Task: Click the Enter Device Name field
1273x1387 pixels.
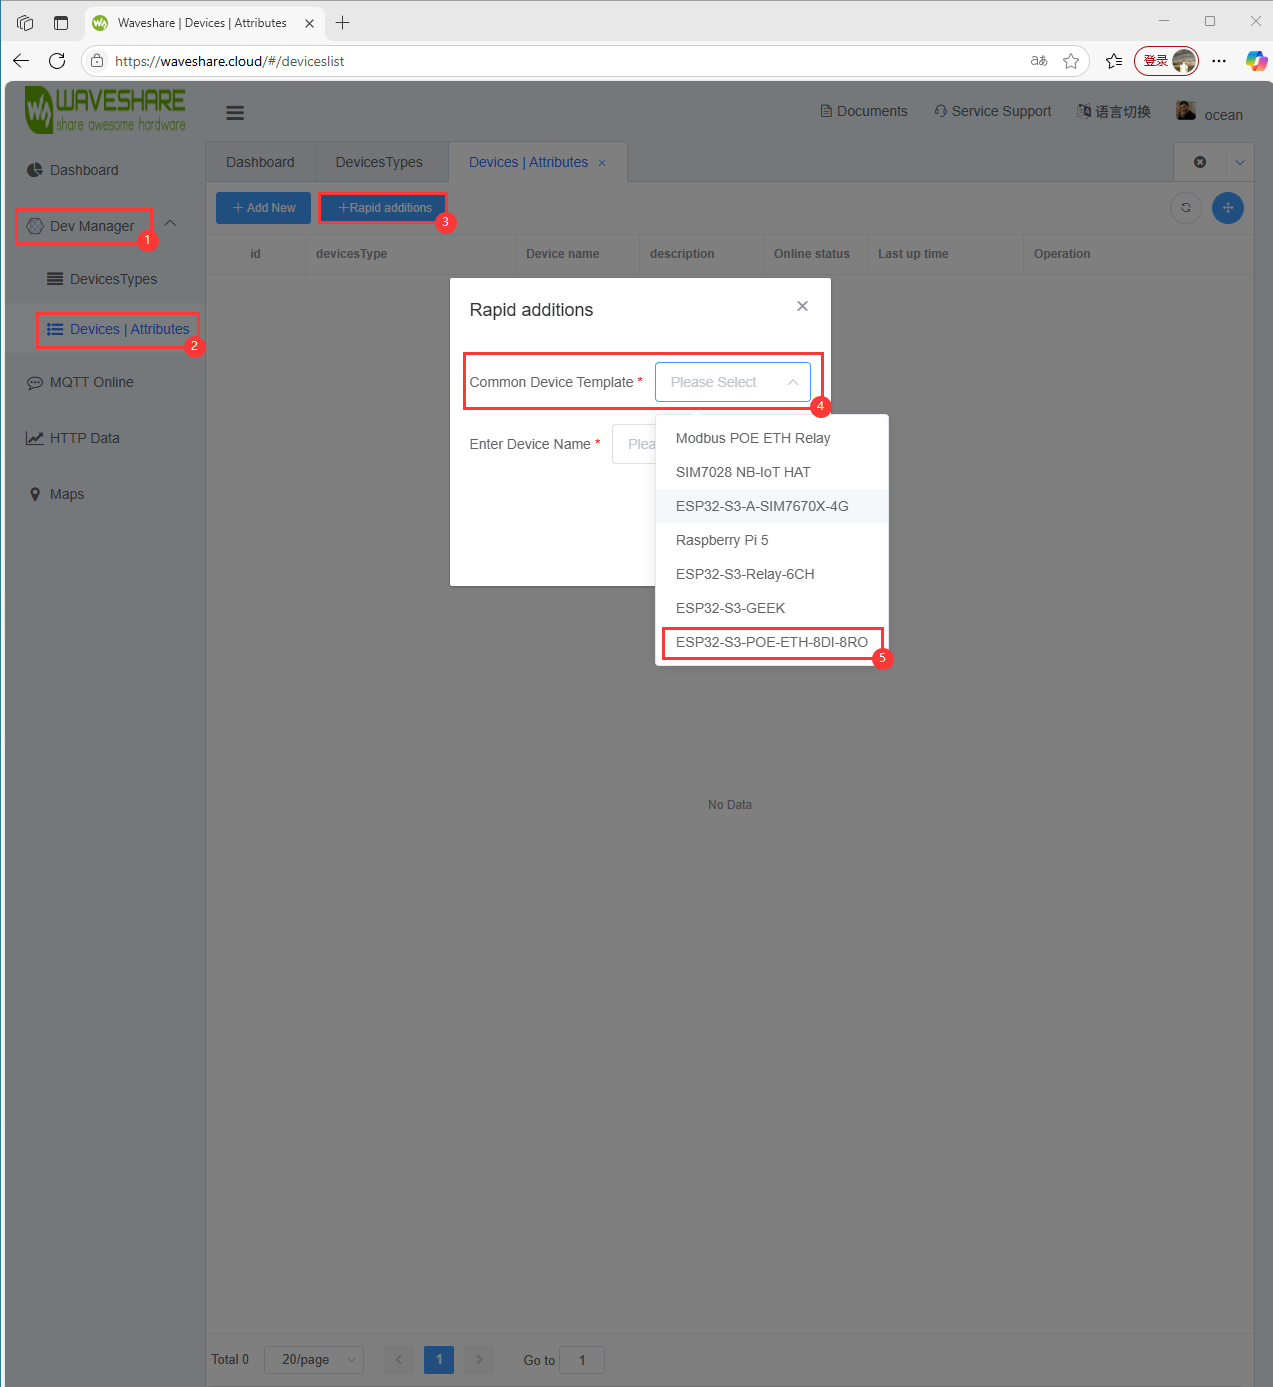Action: coord(634,444)
